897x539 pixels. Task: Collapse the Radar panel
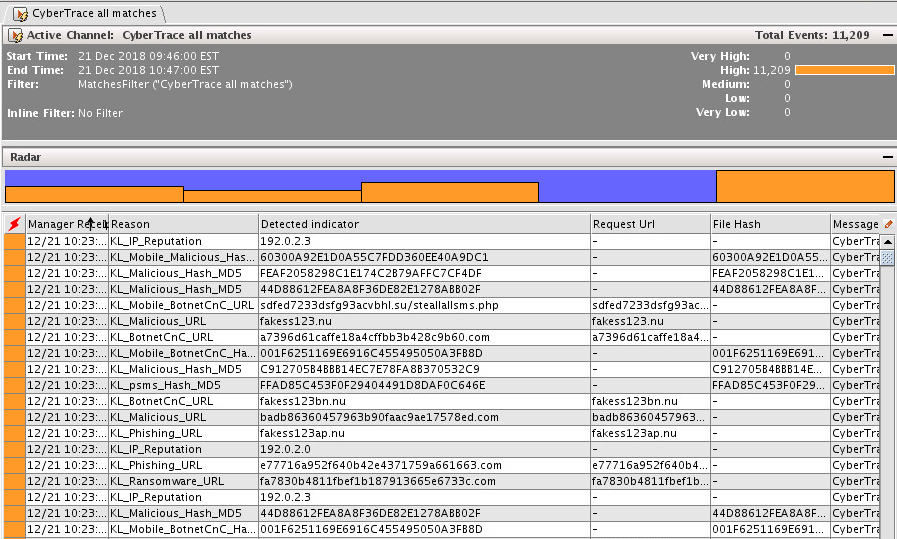(887, 157)
